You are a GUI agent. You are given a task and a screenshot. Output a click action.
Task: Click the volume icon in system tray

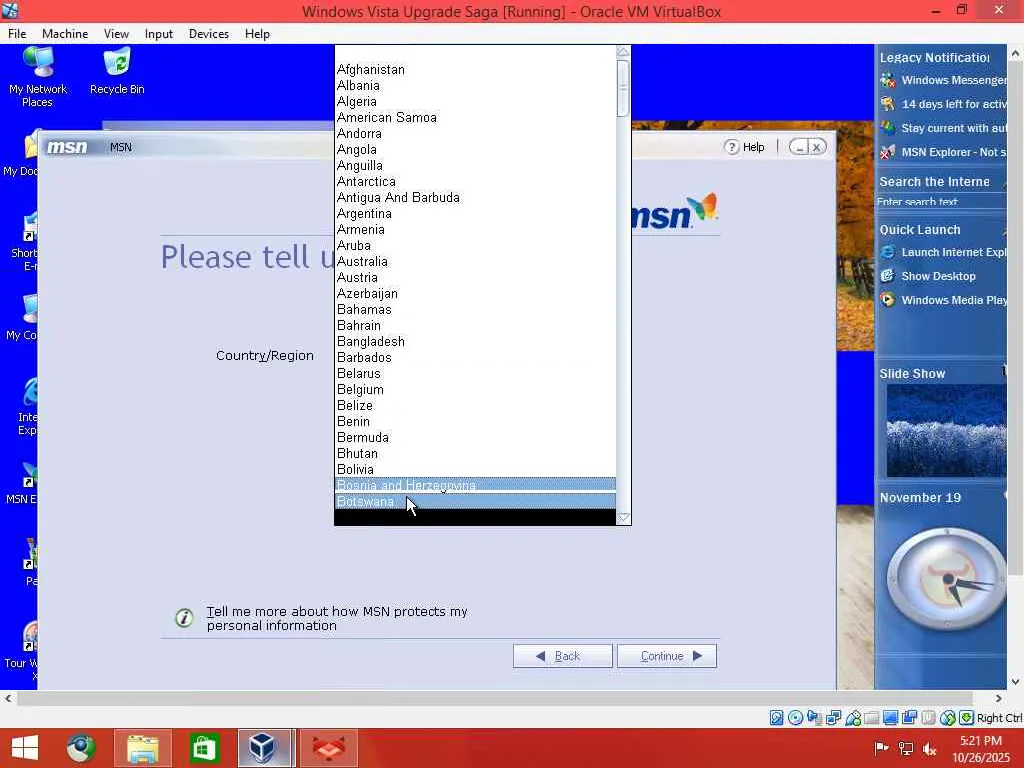pos(930,749)
